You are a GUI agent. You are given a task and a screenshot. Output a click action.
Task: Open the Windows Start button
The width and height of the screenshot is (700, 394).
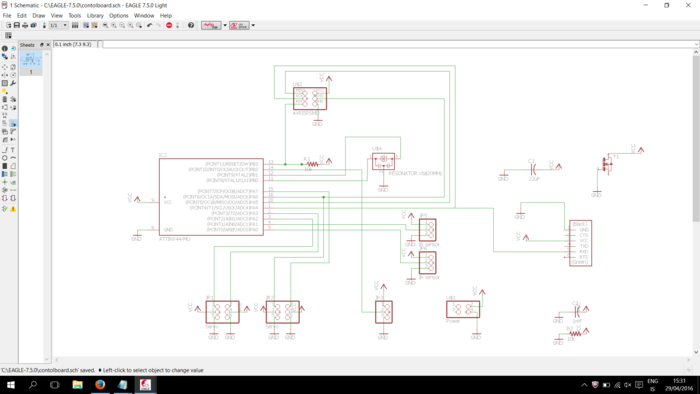11,385
